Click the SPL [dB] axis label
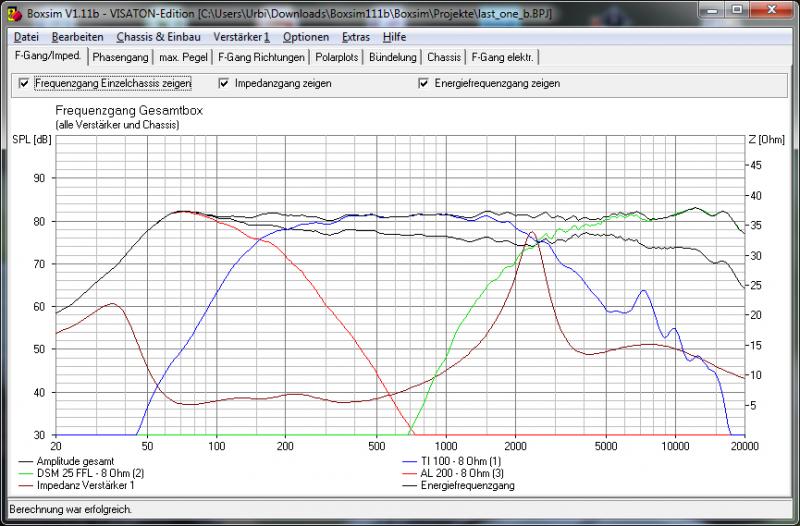 point(32,140)
